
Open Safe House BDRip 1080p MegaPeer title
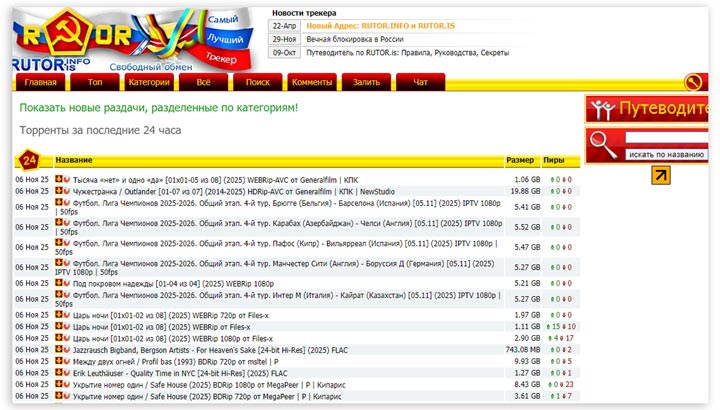pyautogui.click(x=209, y=385)
